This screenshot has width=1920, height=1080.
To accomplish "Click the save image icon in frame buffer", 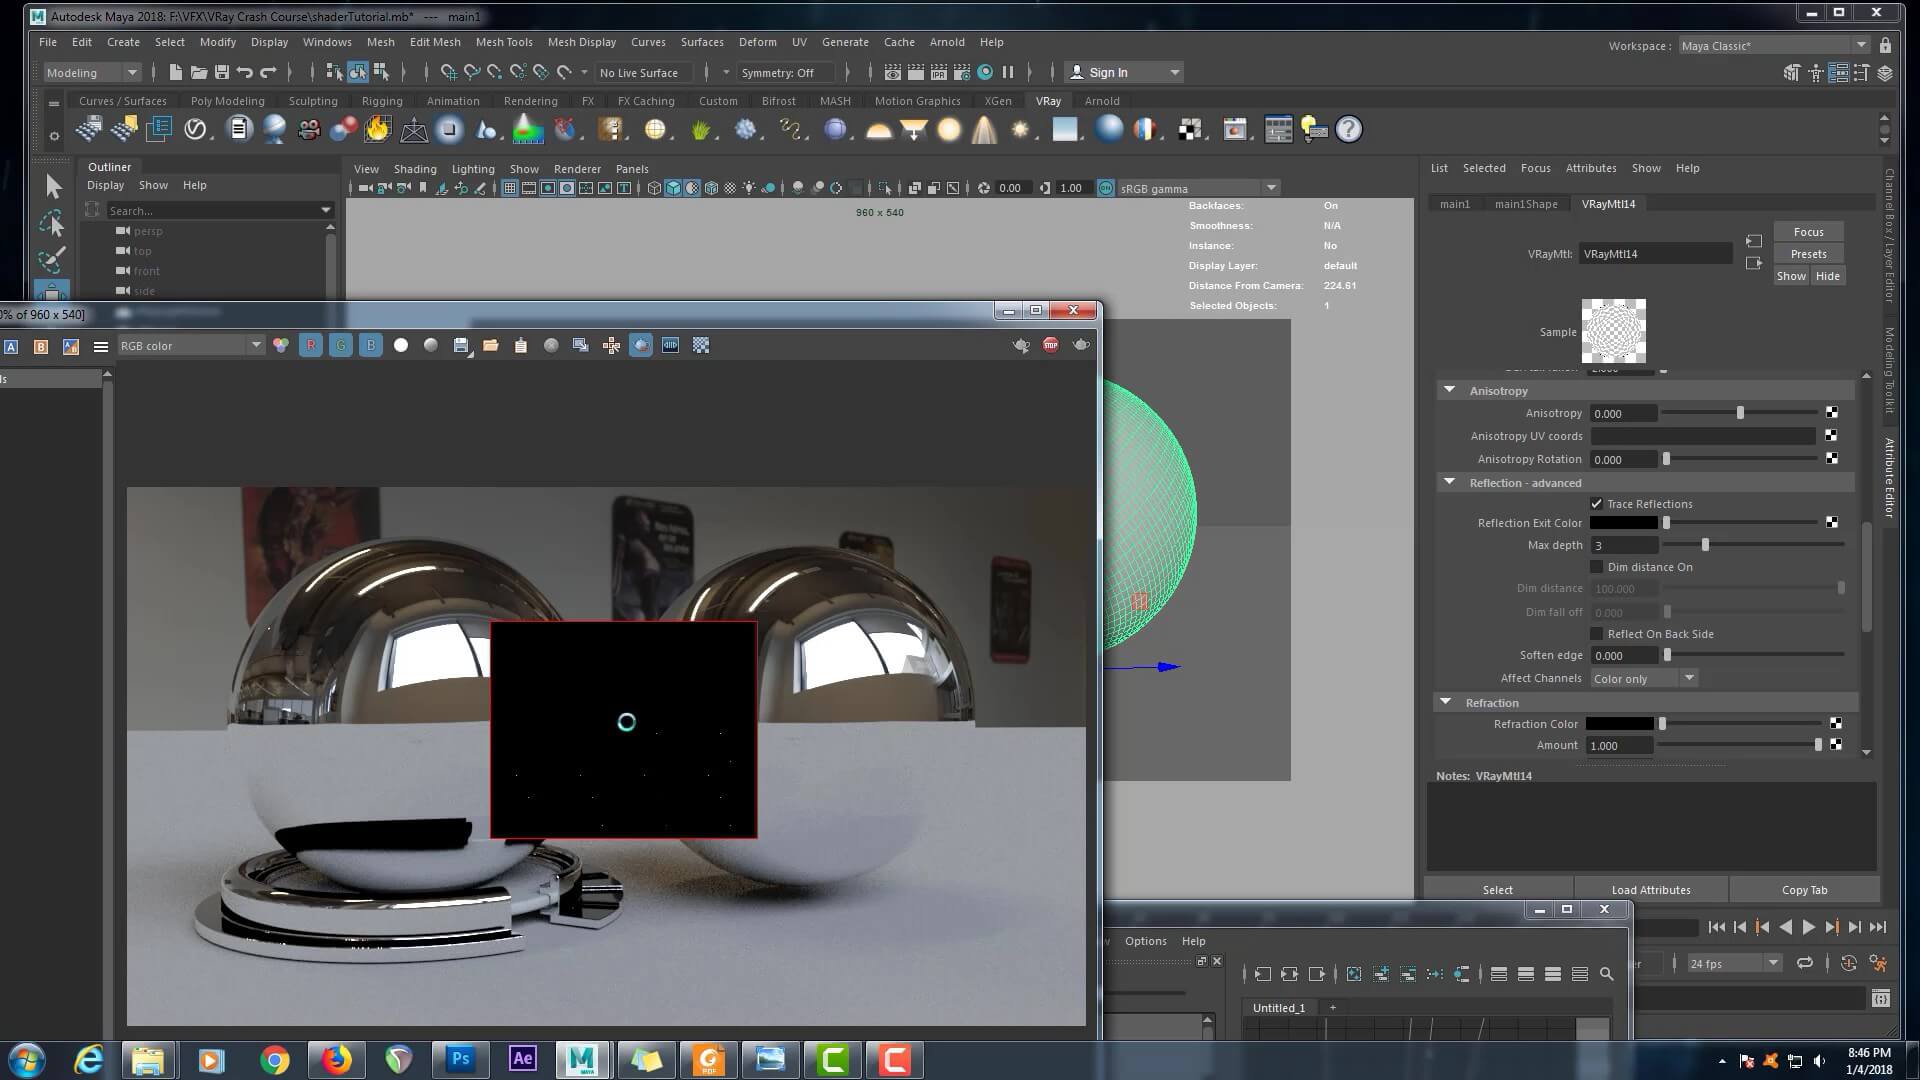I will point(460,345).
